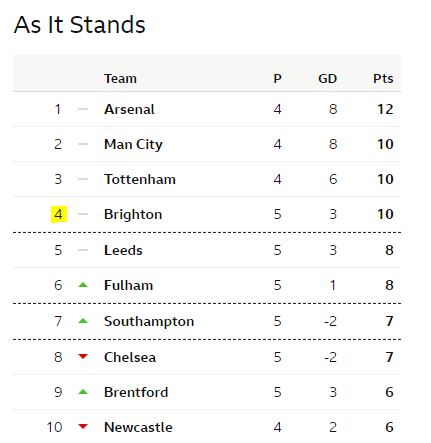Click the GD column header
The image size is (431, 443).
[x=328, y=79]
